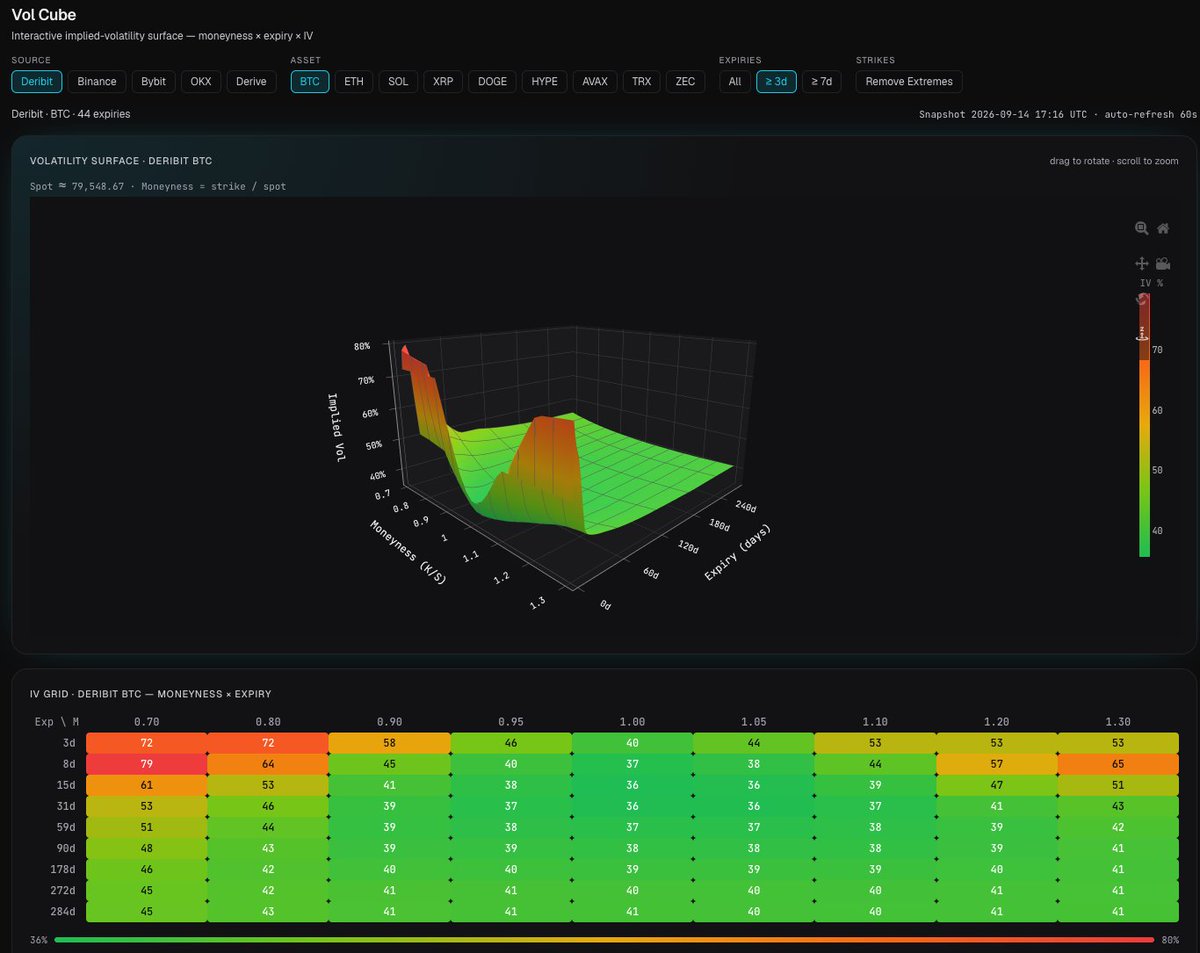This screenshot has width=1200, height=953.
Task: Activate the Pan tool (four-arrow icon)
Action: 1141,264
